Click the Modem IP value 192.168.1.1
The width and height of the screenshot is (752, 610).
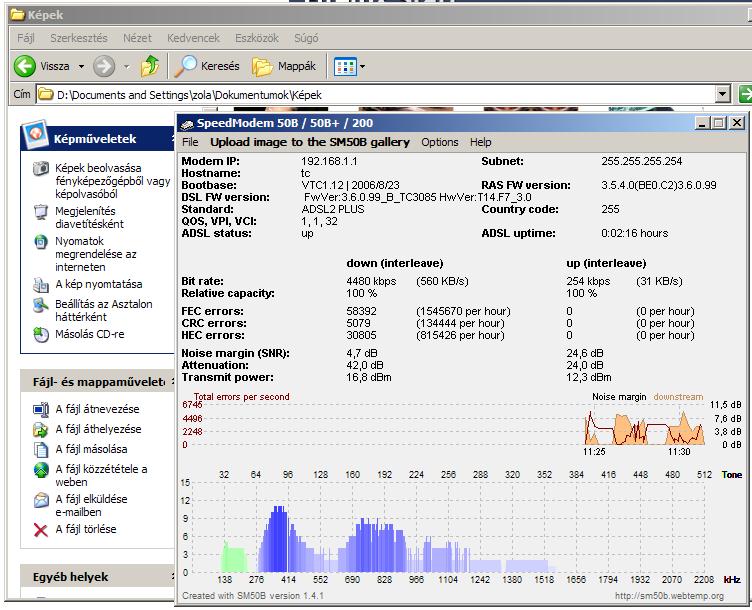(x=329, y=161)
